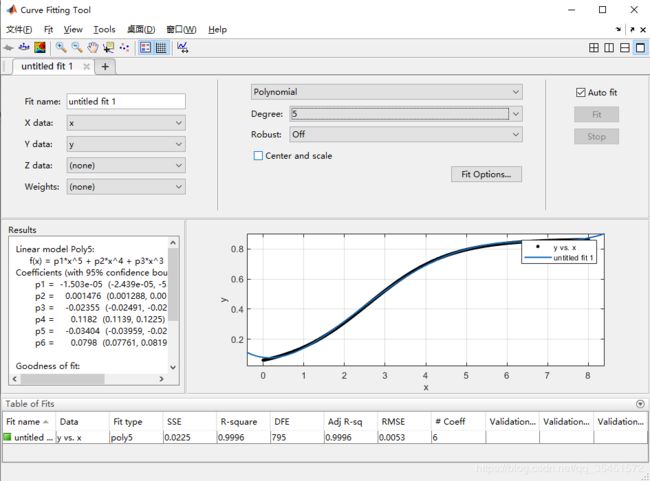The image size is (650, 481).
Task: Open the Tools menu
Action: [x=104, y=29]
